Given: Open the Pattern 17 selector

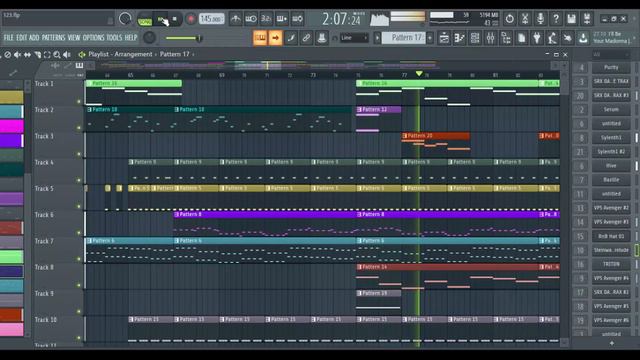Looking at the screenshot, I should (x=405, y=38).
